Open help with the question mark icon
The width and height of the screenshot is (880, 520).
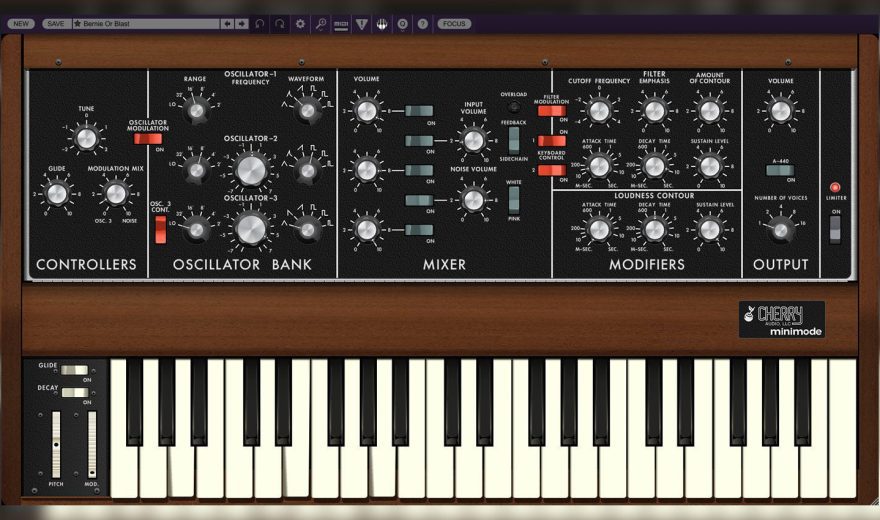coord(423,24)
